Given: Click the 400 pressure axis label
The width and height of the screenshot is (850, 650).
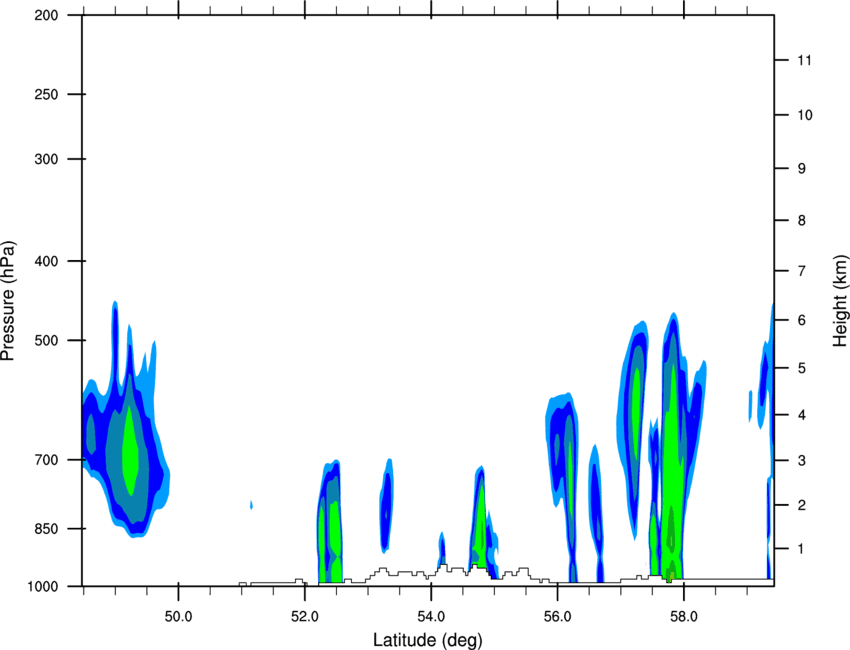Looking at the screenshot, I should [x=46, y=261].
